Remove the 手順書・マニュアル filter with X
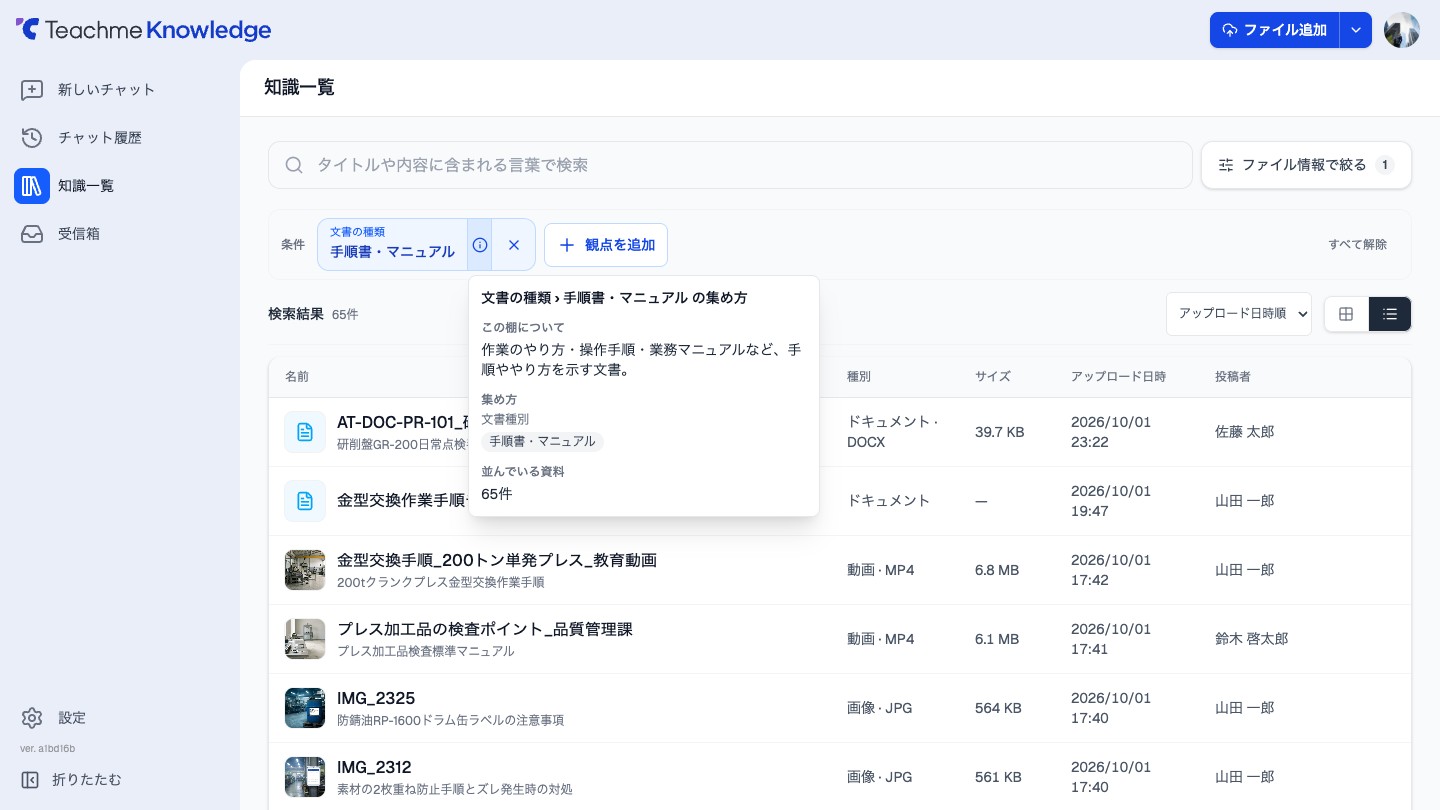The width and height of the screenshot is (1440, 810). 514,245
